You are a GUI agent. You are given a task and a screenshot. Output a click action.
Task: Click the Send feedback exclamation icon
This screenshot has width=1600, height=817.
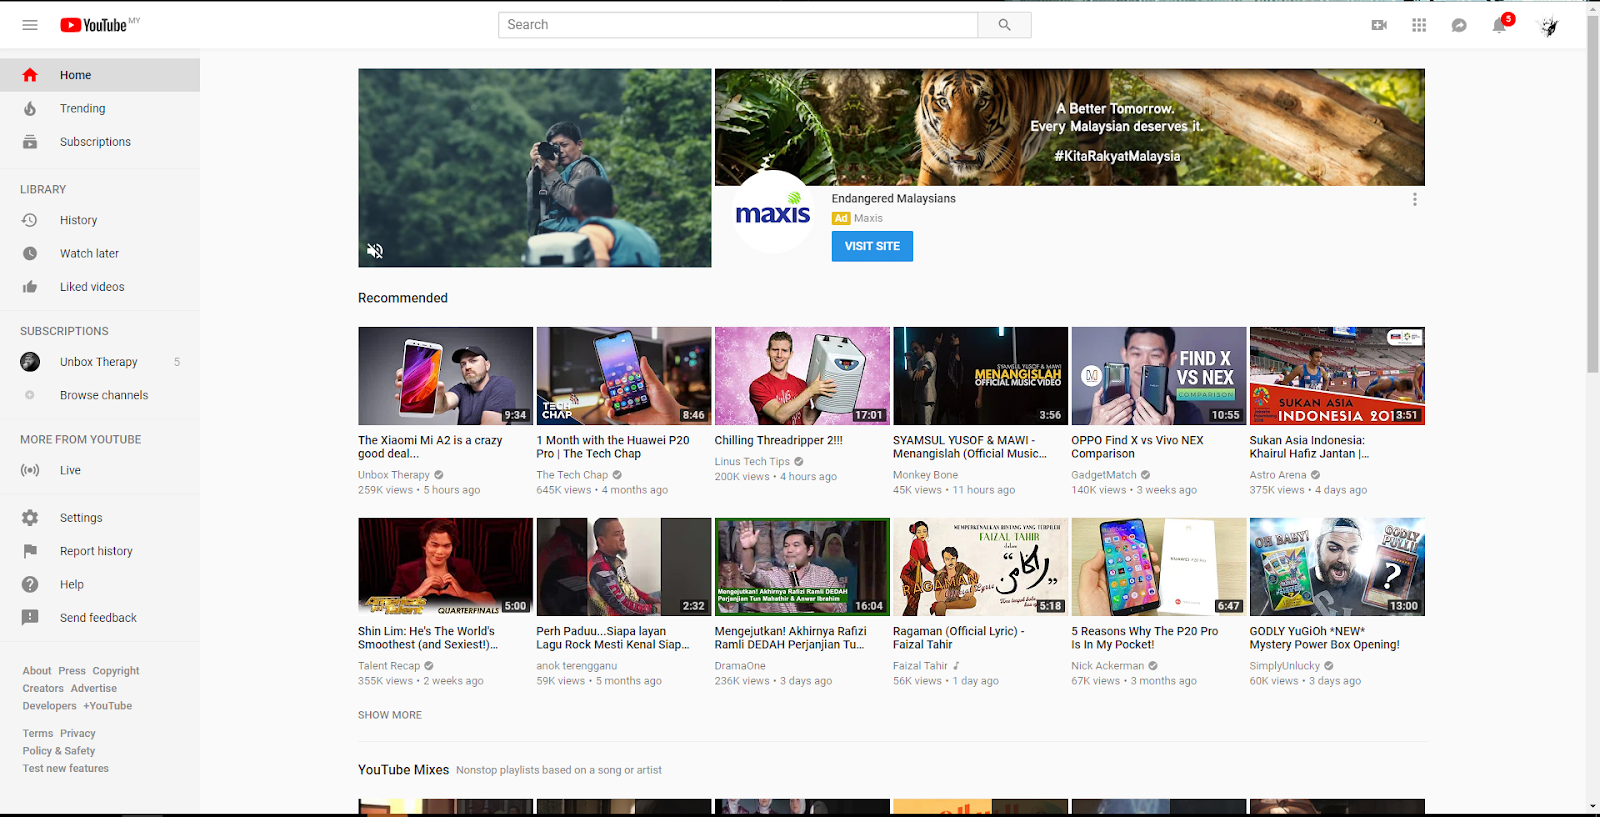click(x=30, y=618)
